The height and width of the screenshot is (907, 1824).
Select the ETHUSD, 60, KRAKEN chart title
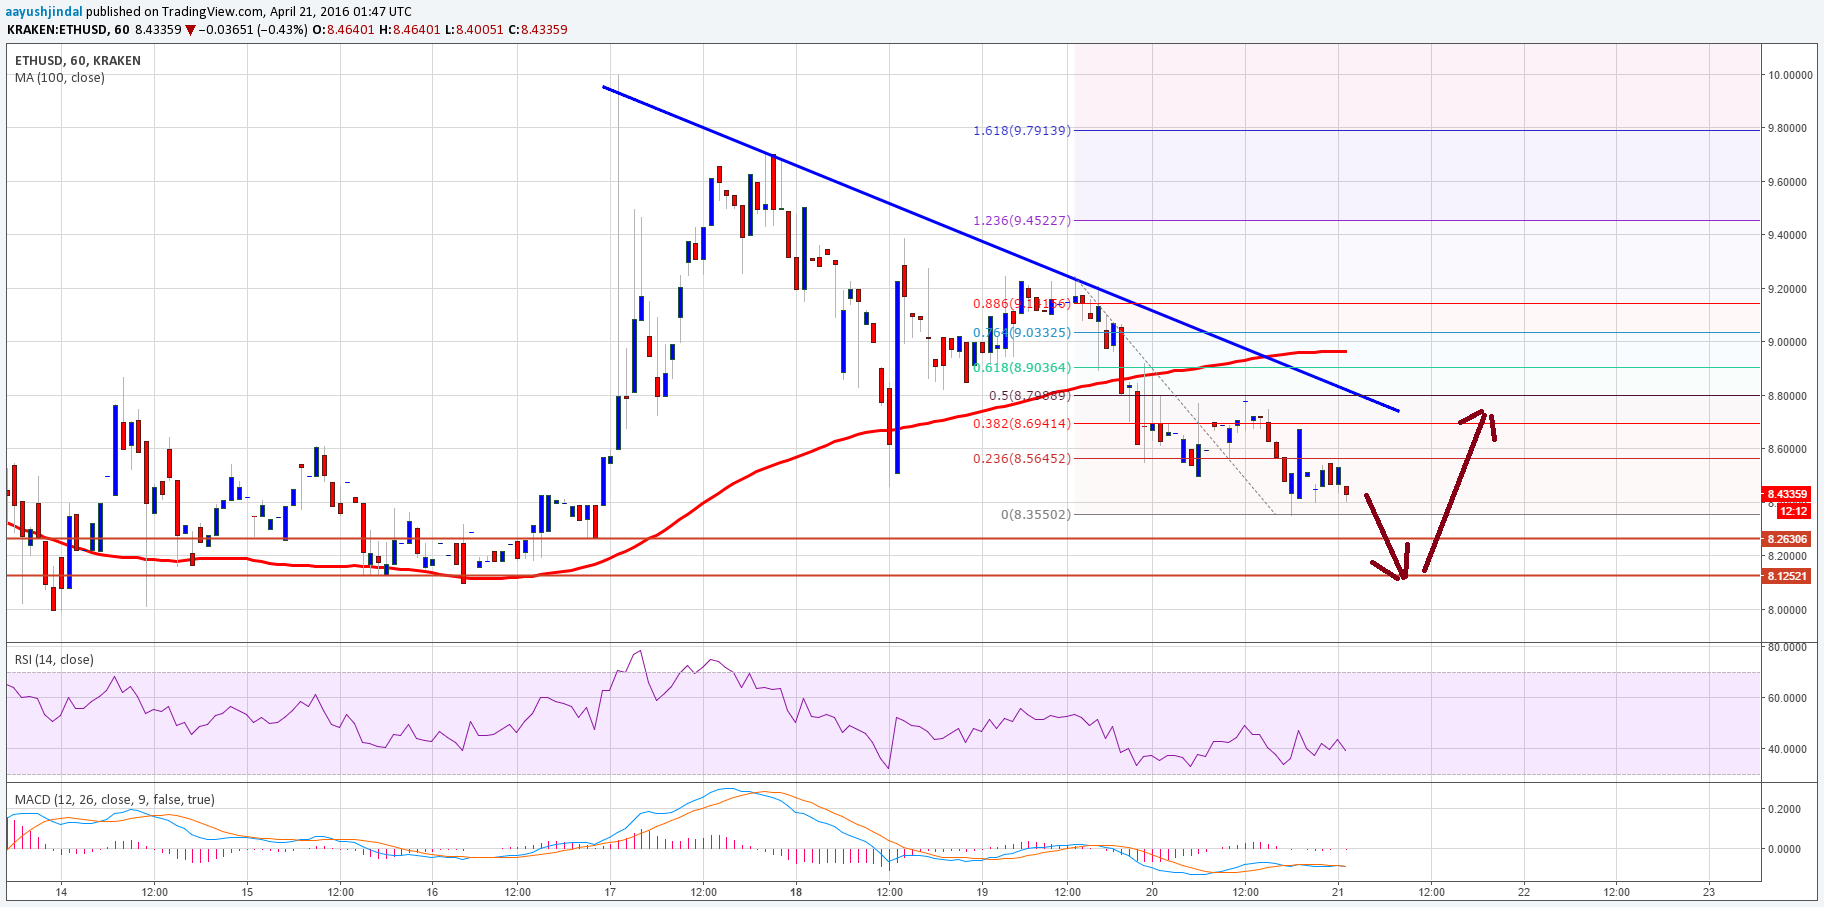point(78,60)
